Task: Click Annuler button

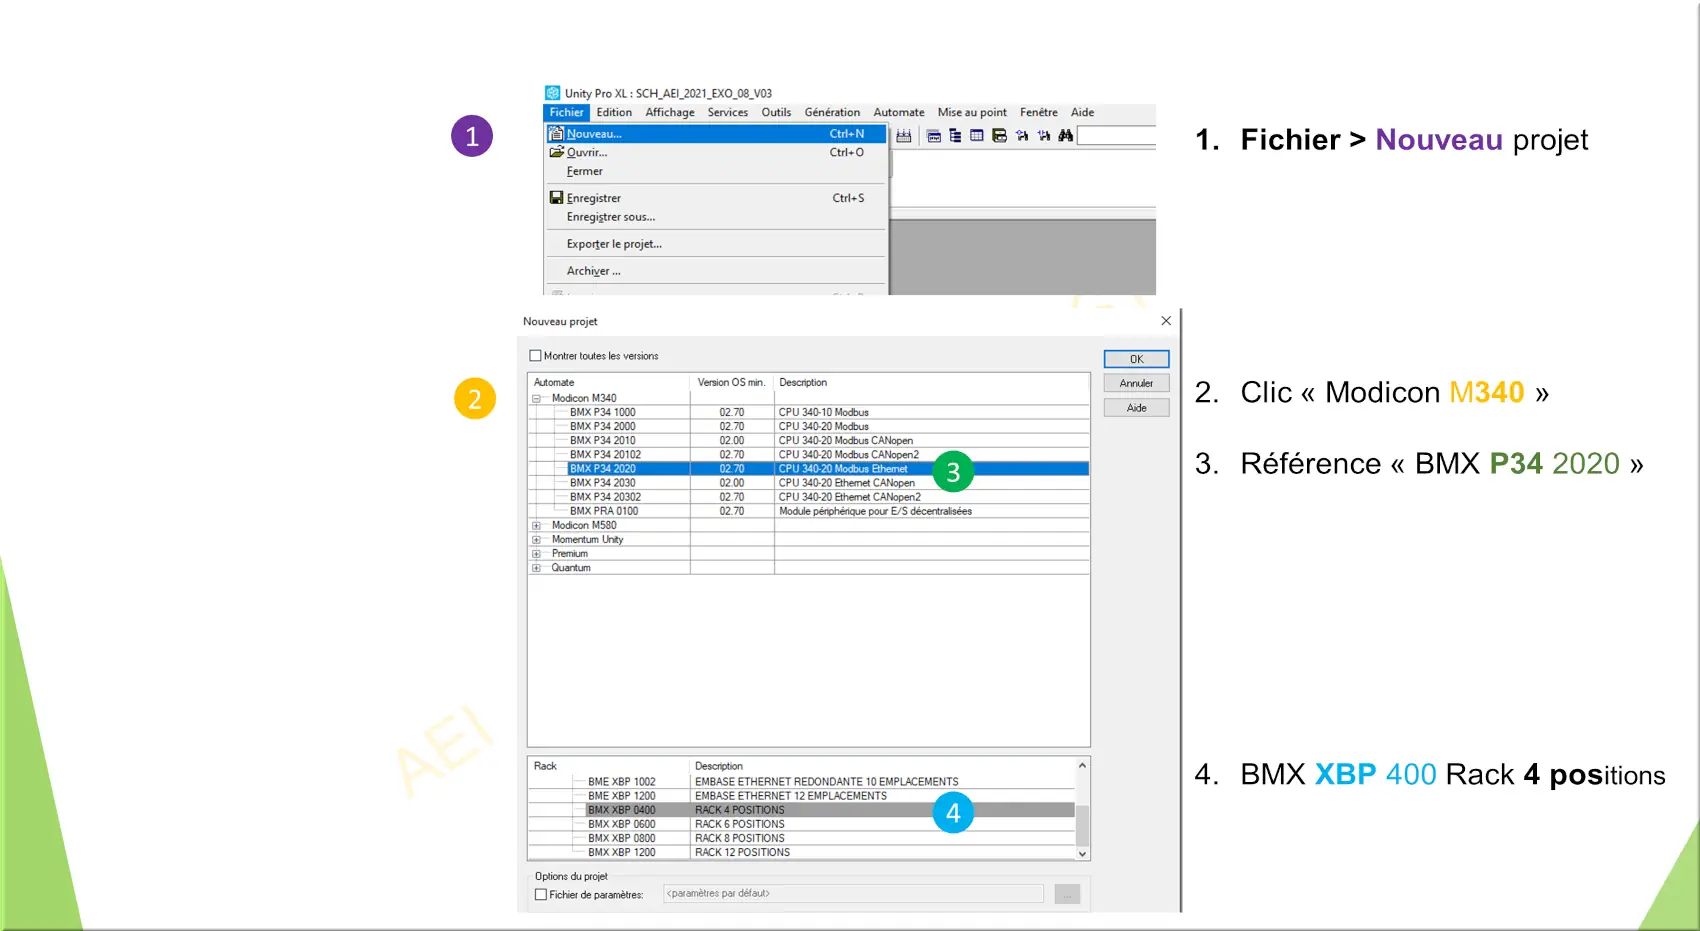Action: coord(1136,383)
